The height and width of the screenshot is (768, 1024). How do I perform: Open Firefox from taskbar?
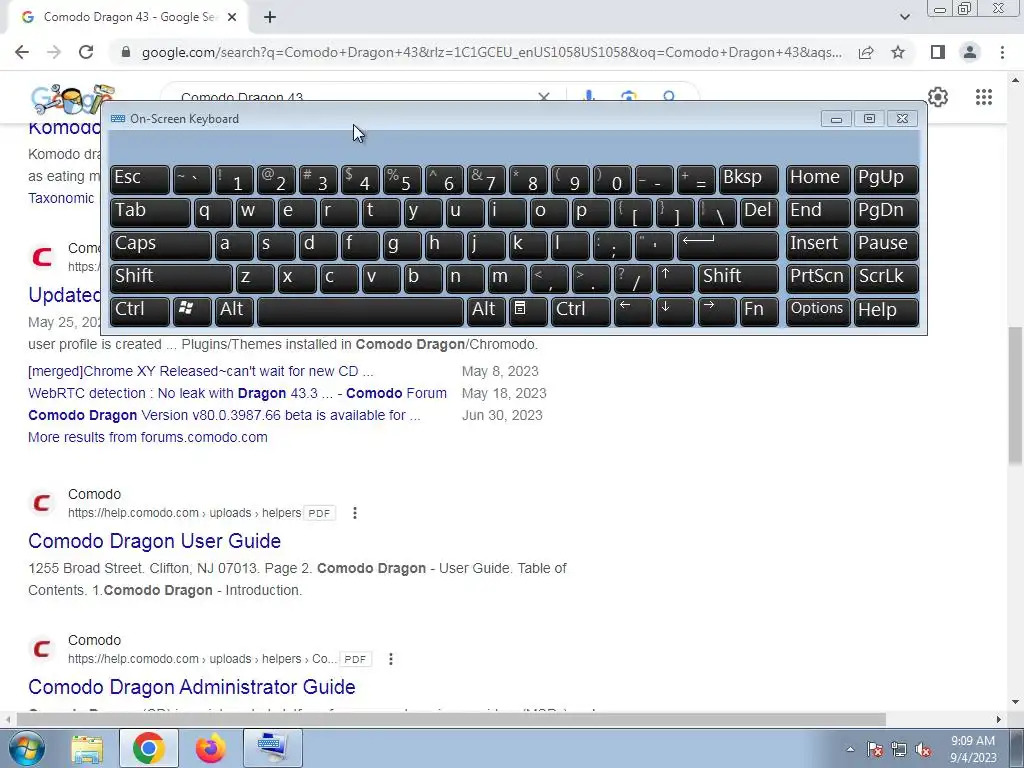(210, 748)
